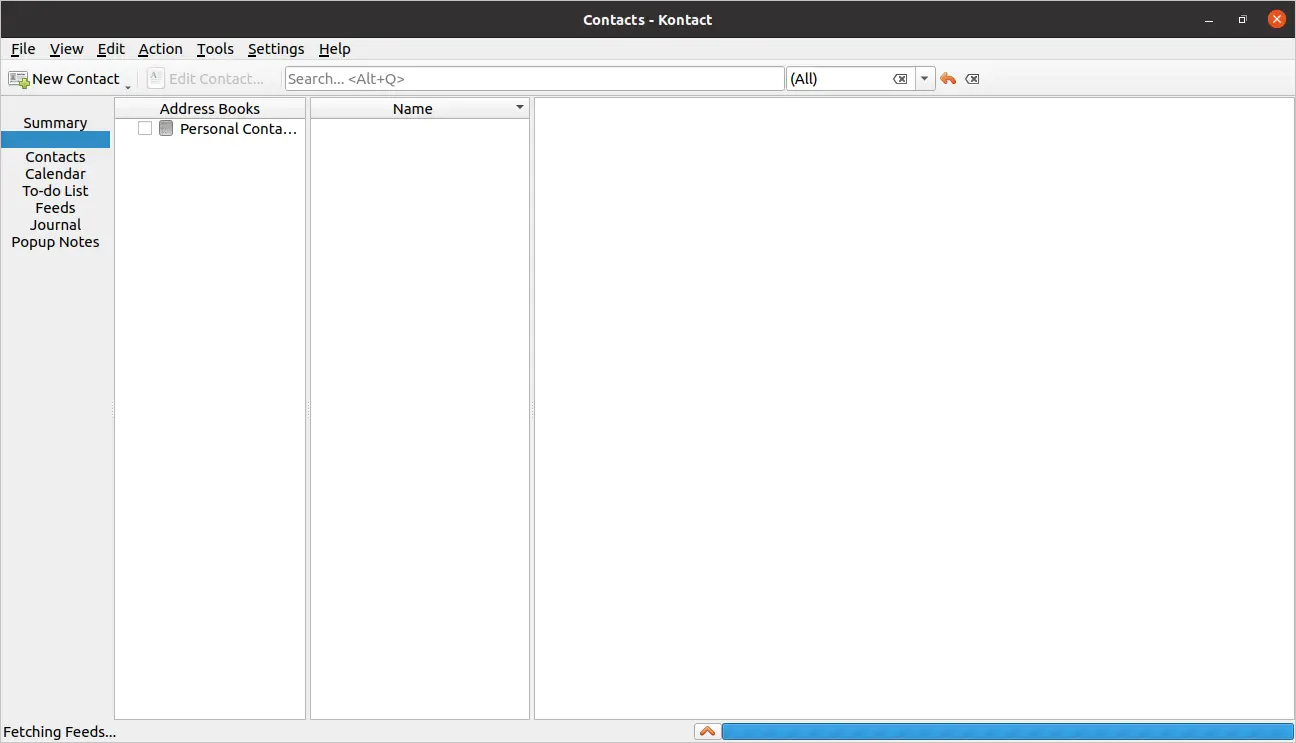Select the Personal Conta... address book row

(210, 129)
